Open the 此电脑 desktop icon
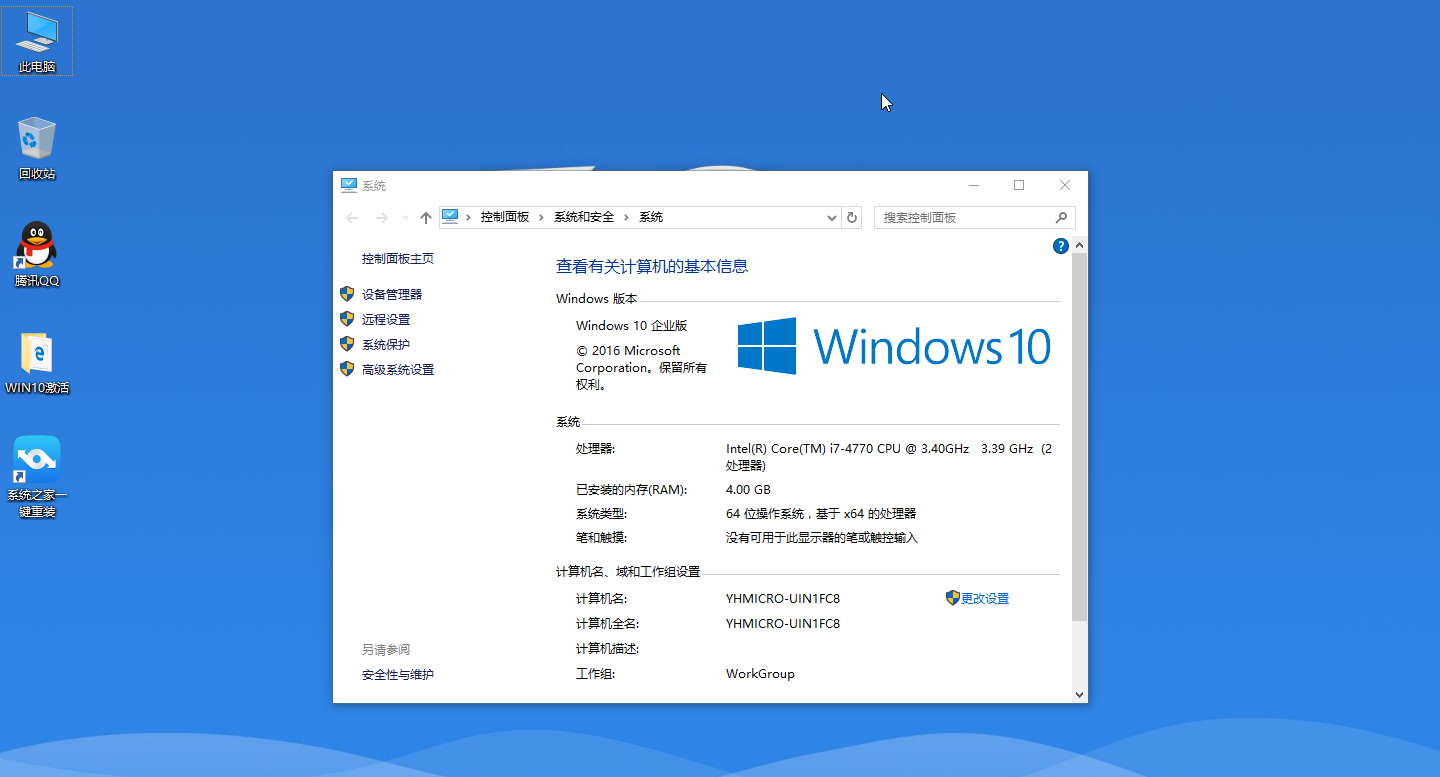Screen dimensions: 1440x777 click(37, 42)
